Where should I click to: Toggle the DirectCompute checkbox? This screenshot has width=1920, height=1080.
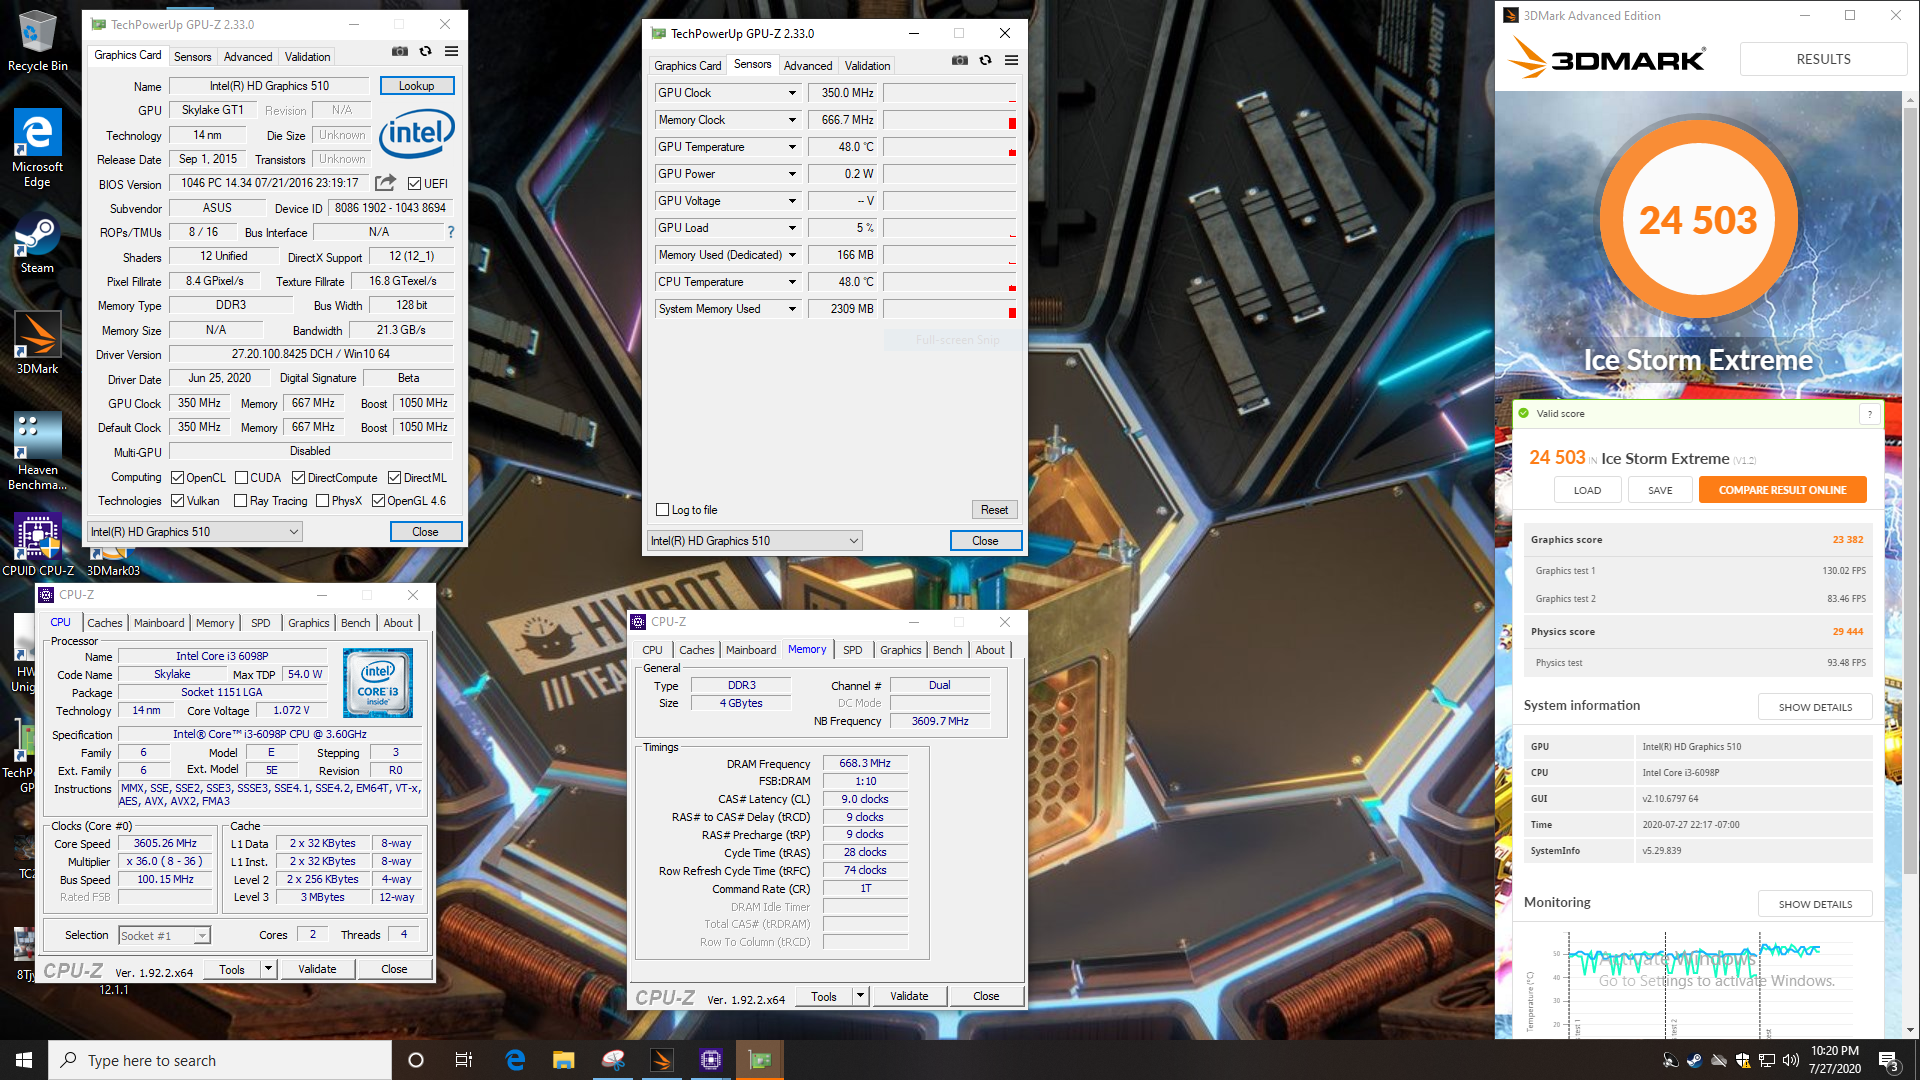pos(298,478)
